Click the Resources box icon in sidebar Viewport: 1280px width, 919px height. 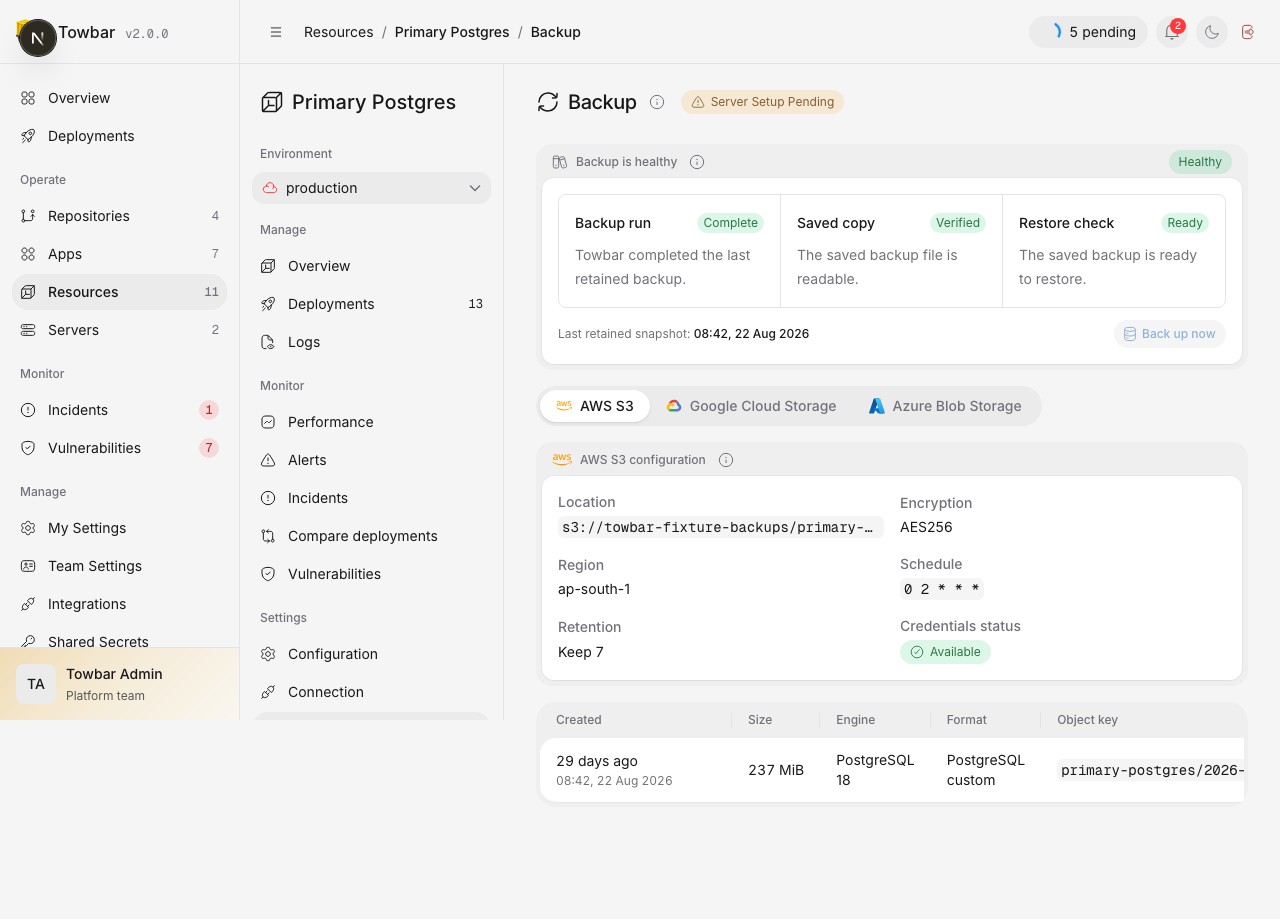(28, 292)
